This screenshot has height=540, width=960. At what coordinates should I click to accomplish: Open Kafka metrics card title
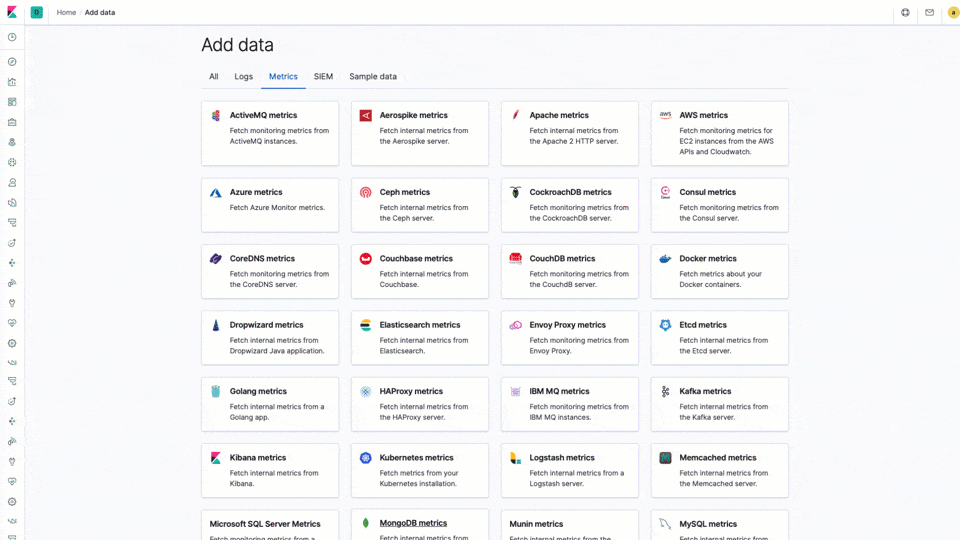[x=705, y=391]
